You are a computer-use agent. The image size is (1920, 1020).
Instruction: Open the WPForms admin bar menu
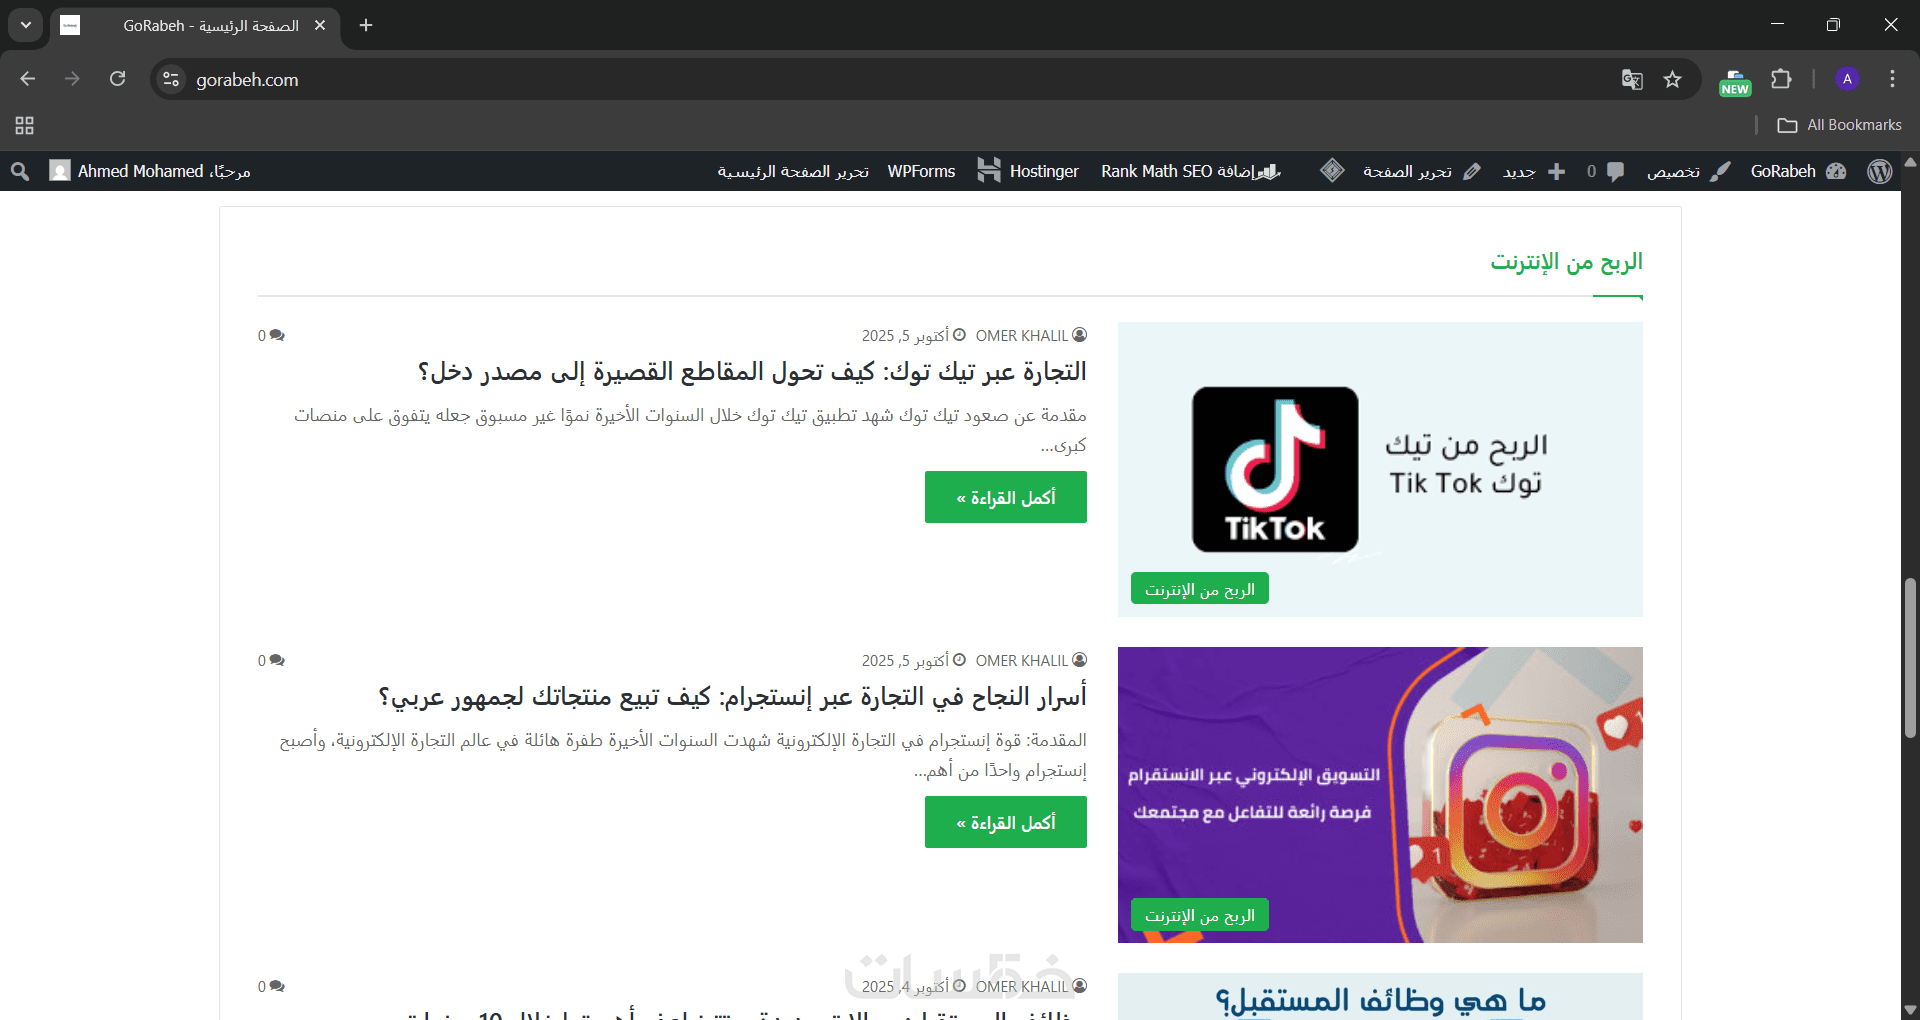[921, 171]
